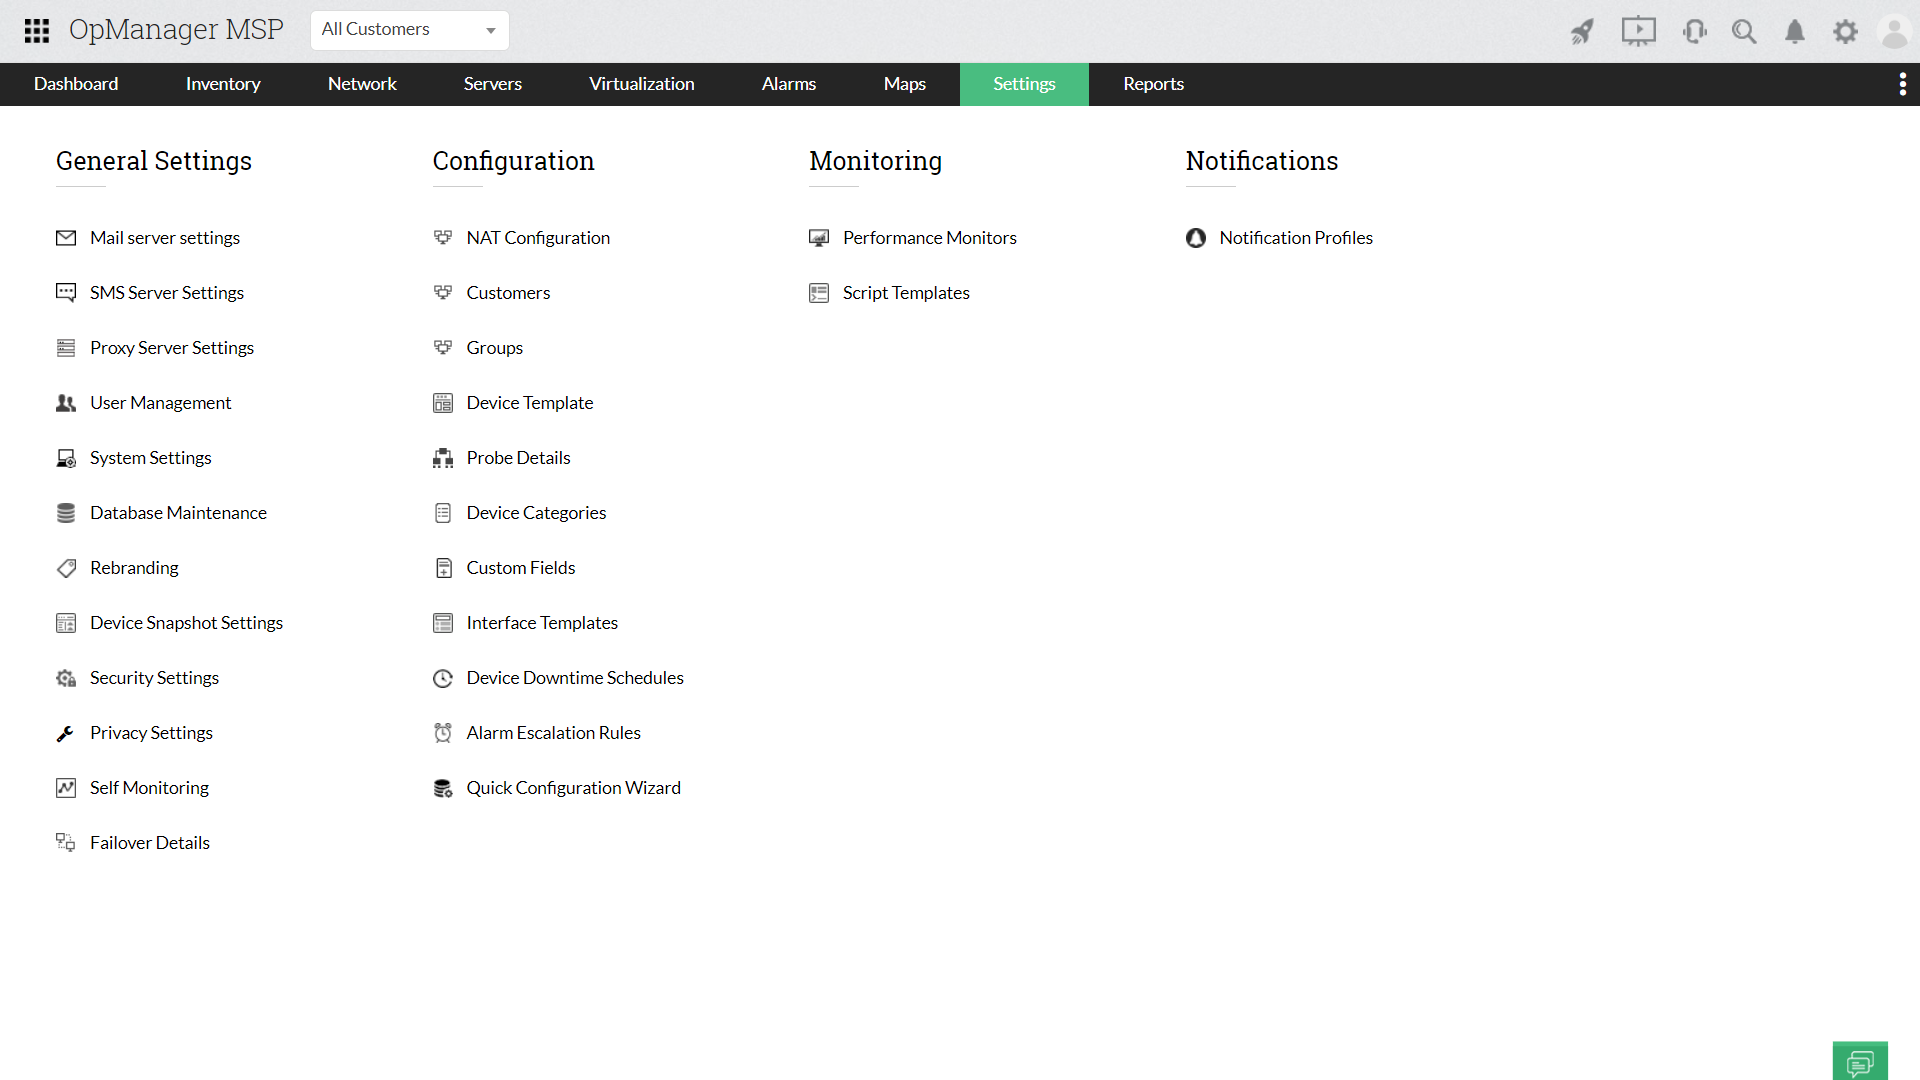Open Device Downtime Schedules

click(x=575, y=678)
